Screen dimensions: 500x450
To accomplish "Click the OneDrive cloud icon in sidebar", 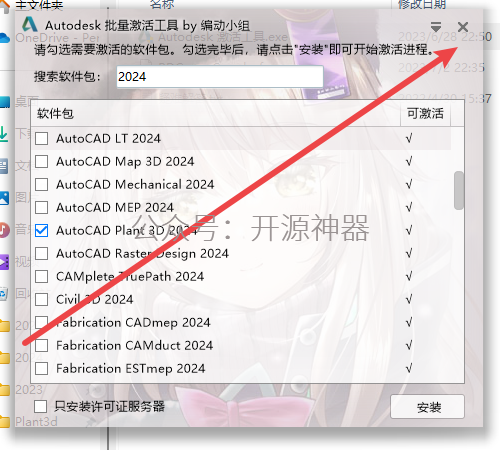I will click(x=5, y=37).
